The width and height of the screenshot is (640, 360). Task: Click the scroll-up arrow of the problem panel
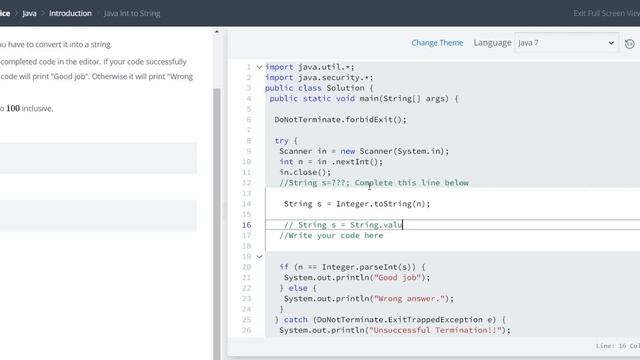tap(217, 31)
